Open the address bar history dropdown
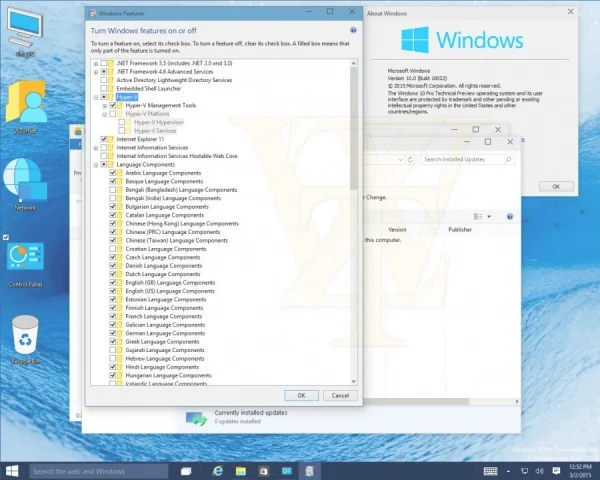Screen dimensions: 600x480 (x=401, y=159)
